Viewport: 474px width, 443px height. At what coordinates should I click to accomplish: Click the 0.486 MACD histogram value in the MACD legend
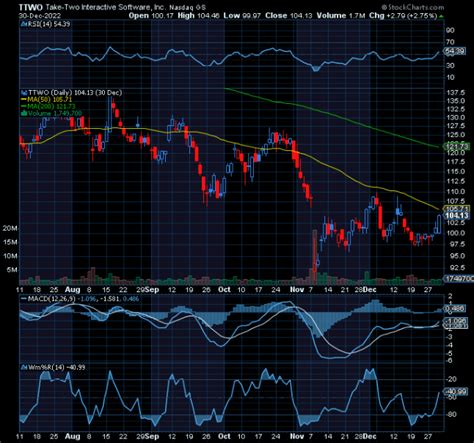point(131,299)
